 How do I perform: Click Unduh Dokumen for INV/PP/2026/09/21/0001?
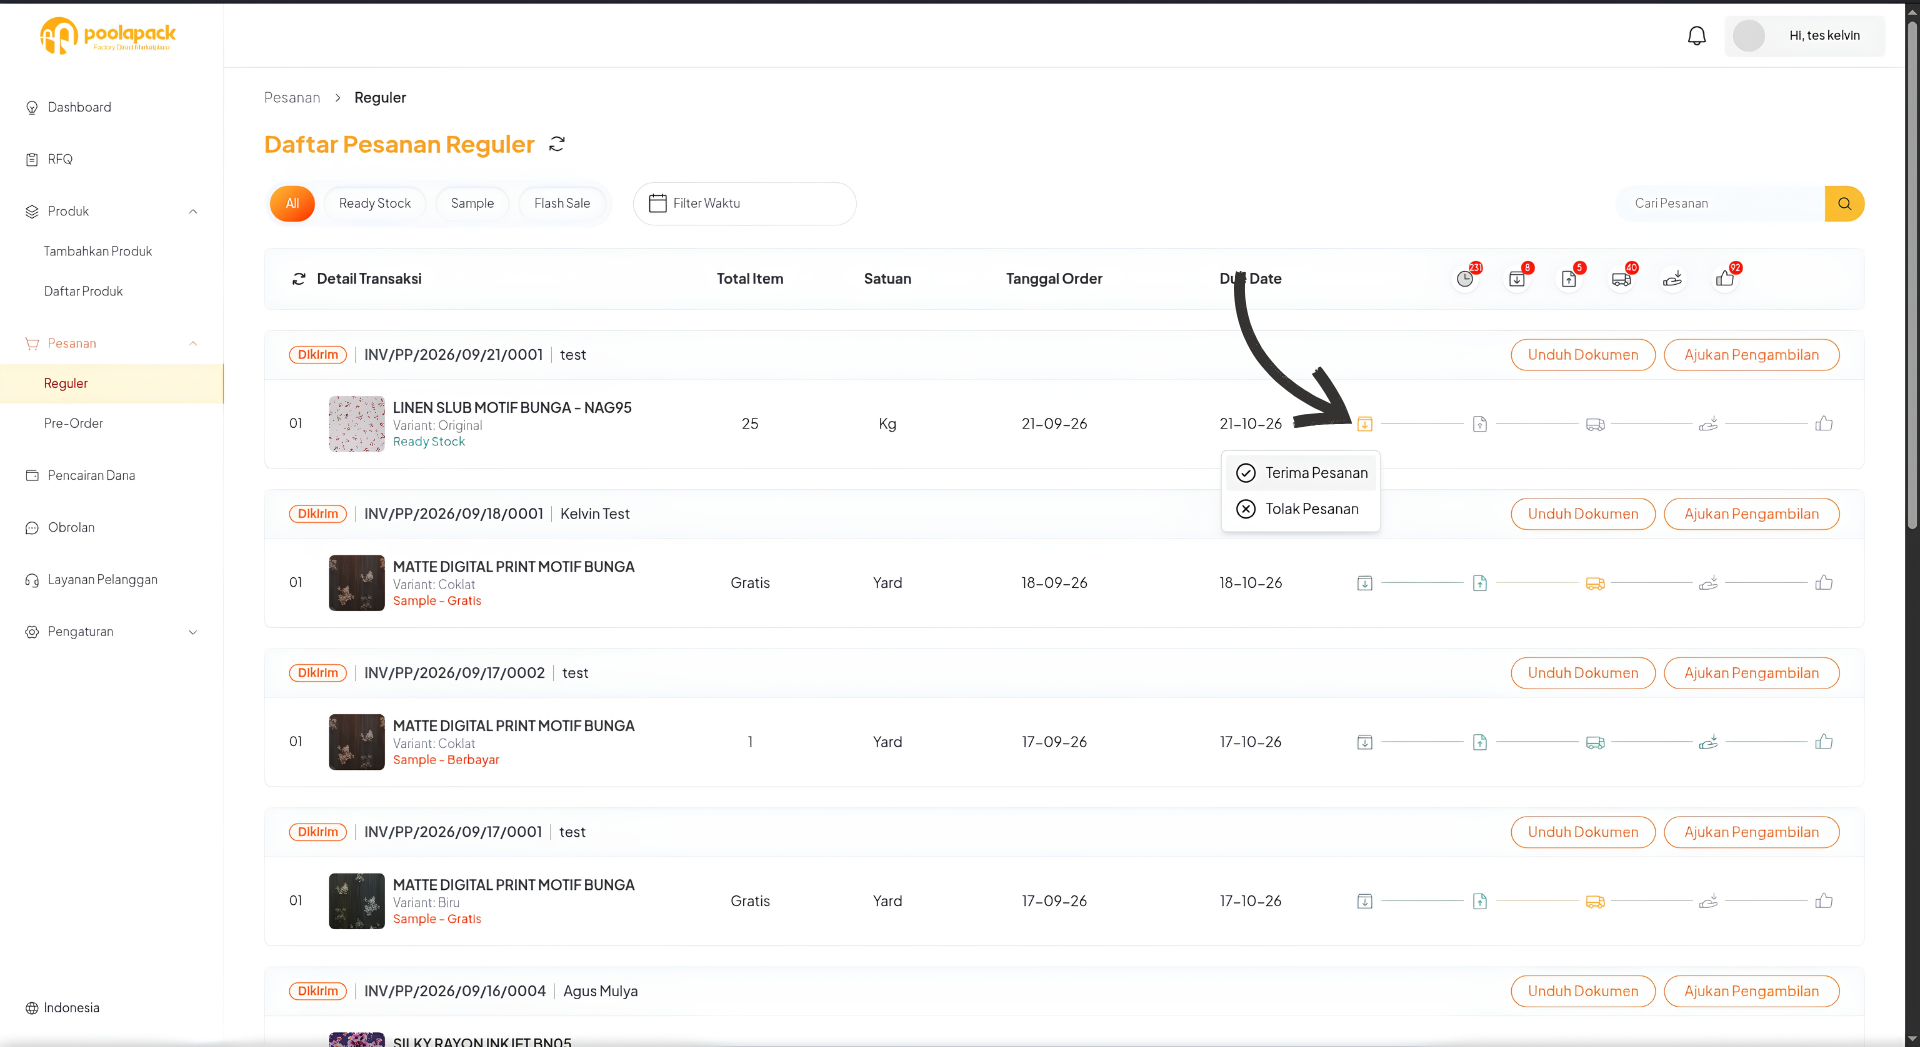[1583, 355]
